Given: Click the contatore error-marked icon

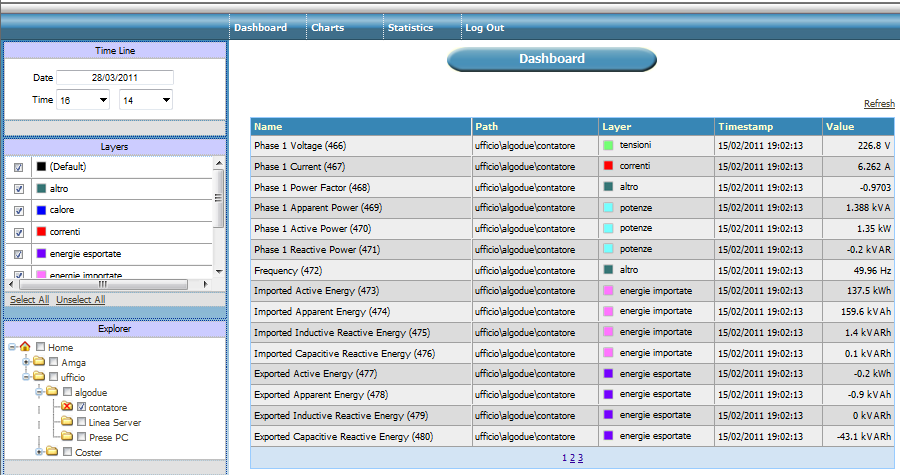Looking at the screenshot, I should 67,407.
